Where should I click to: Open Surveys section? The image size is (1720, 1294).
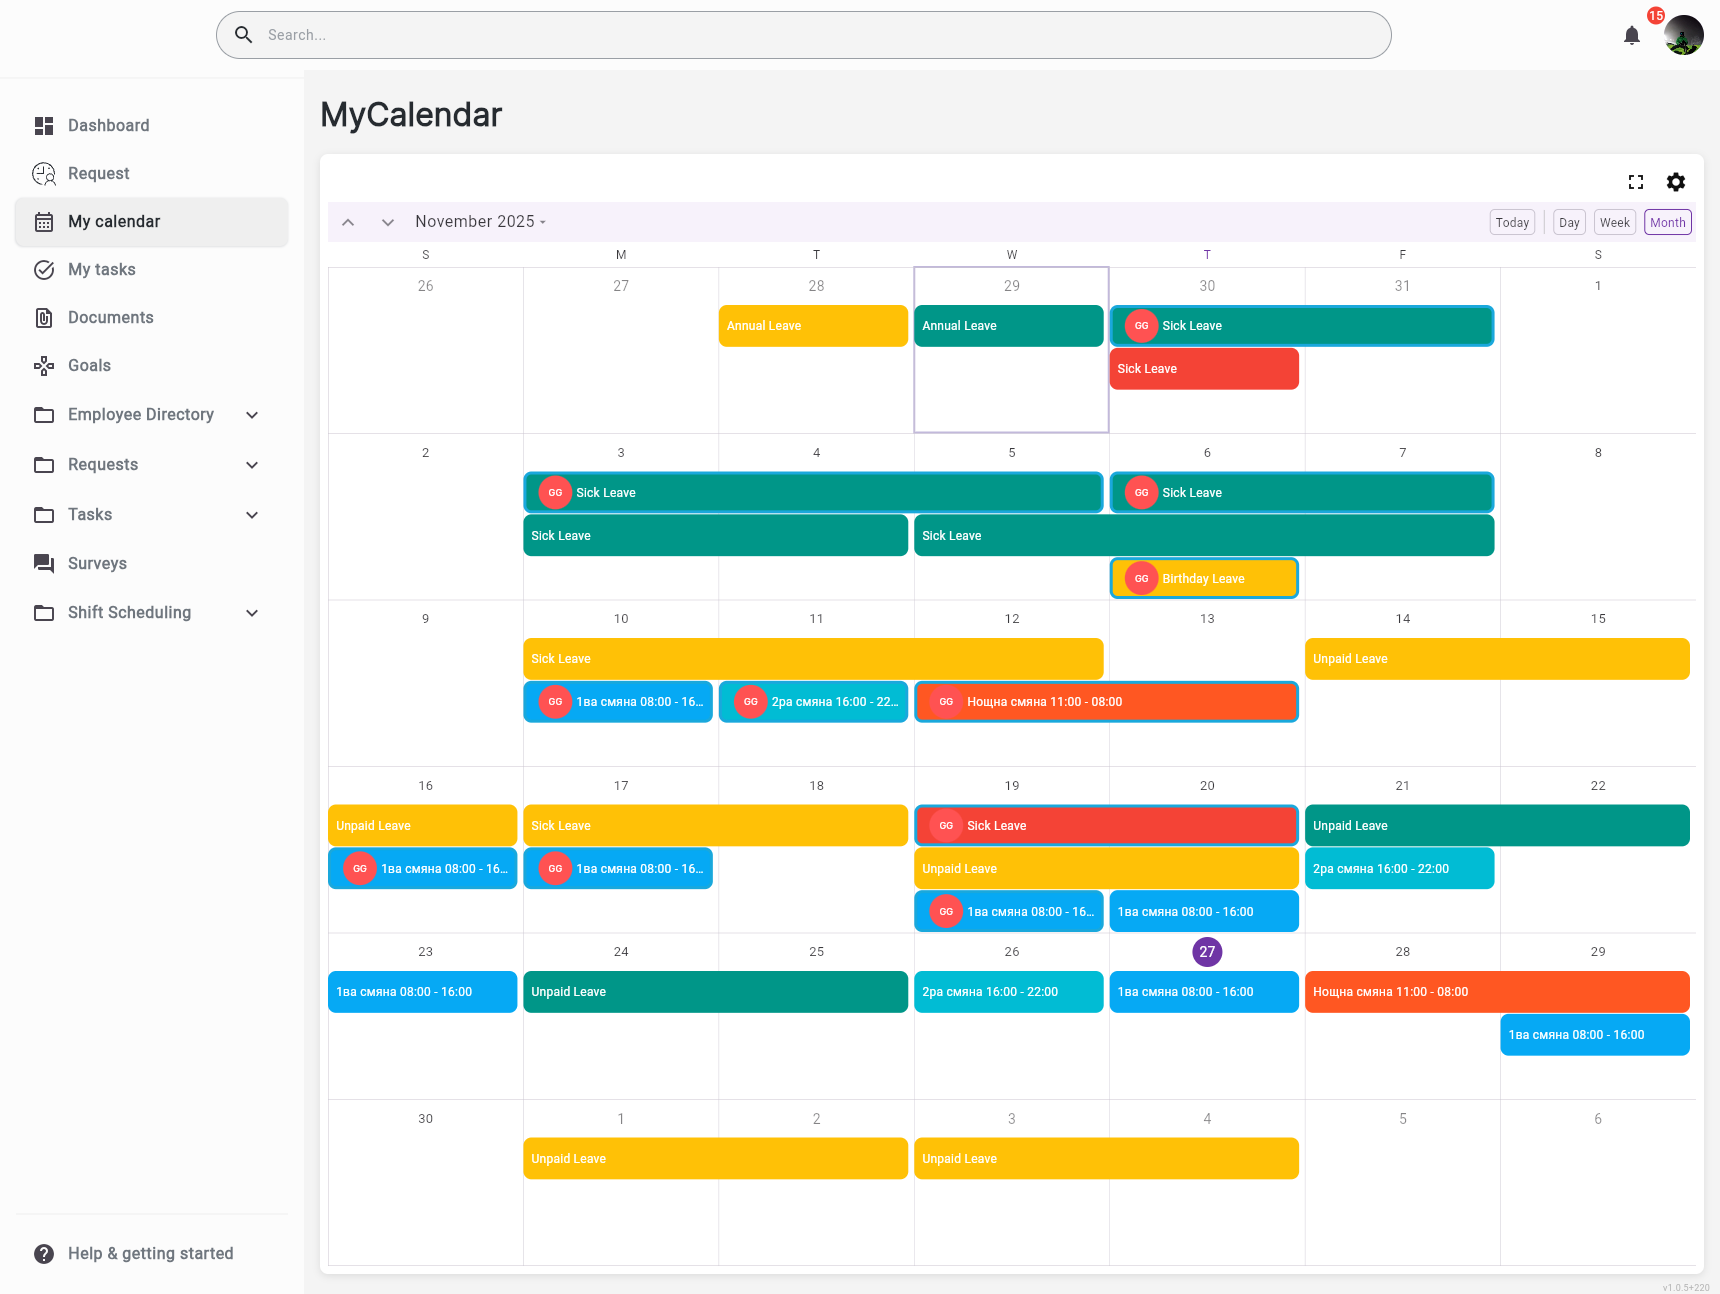coord(97,564)
